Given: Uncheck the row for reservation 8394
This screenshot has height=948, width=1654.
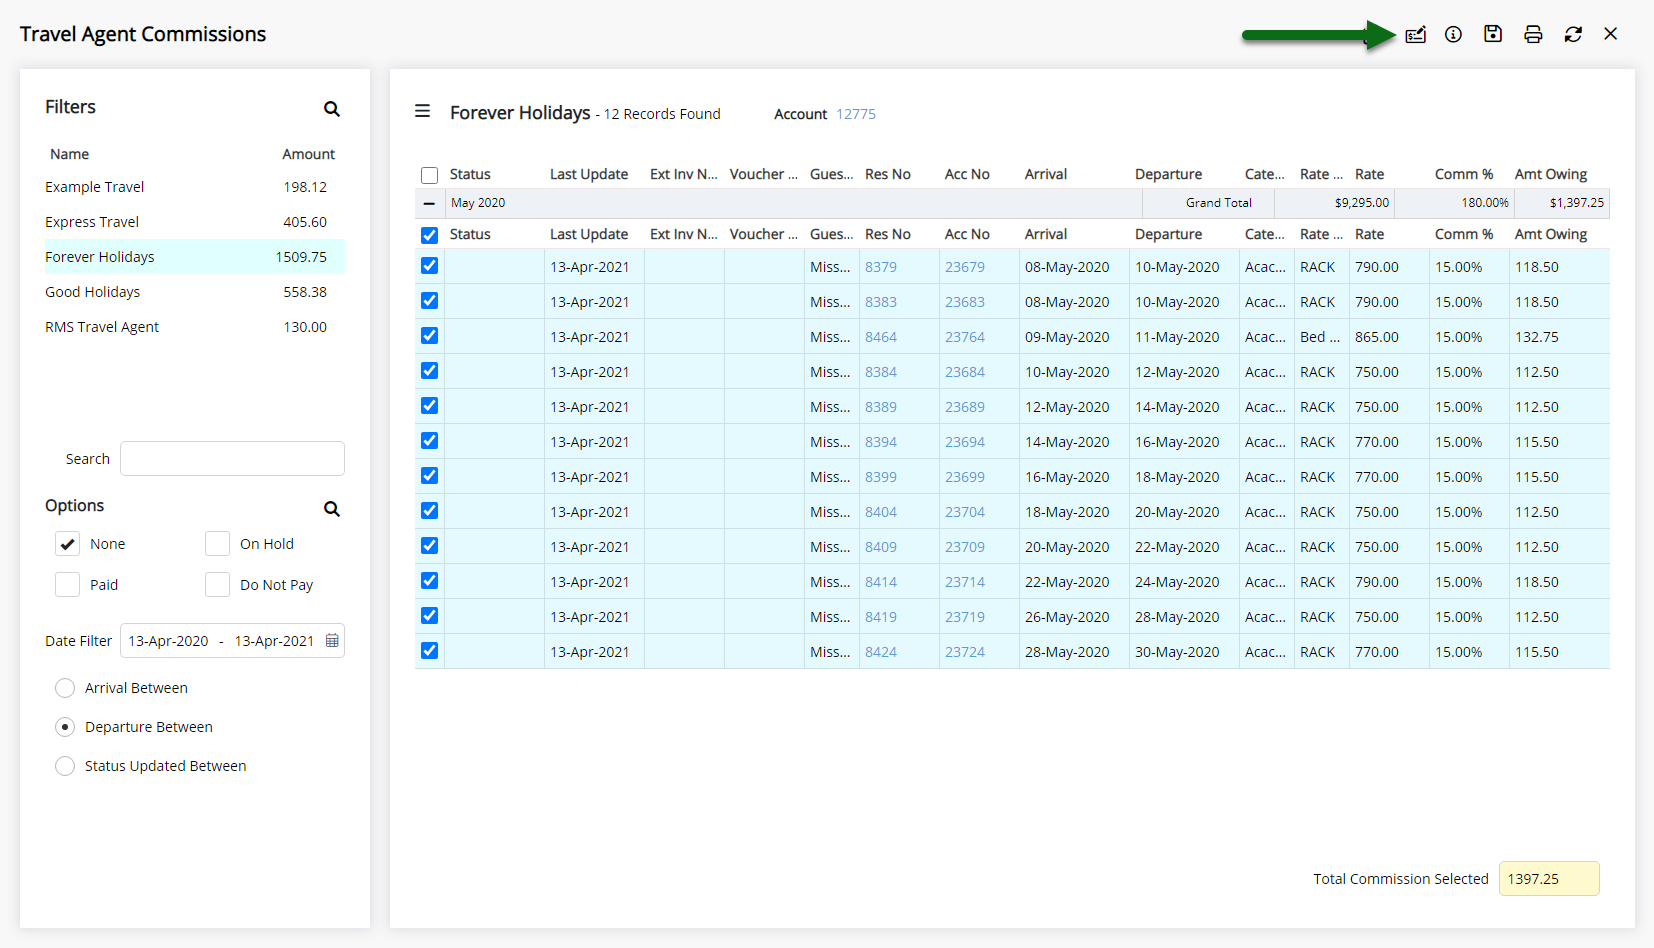Looking at the screenshot, I should pyautogui.click(x=430, y=441).
